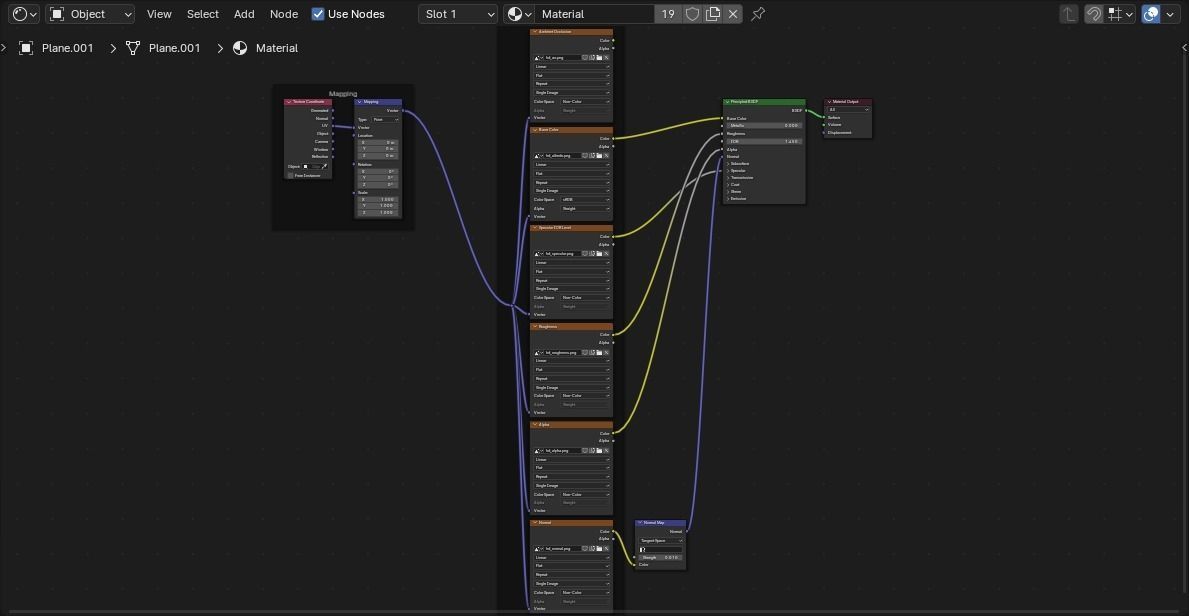Duplicate material with the new material icon
The width and height of the screenshot is (1189, 616).
(x=713, y=14)
